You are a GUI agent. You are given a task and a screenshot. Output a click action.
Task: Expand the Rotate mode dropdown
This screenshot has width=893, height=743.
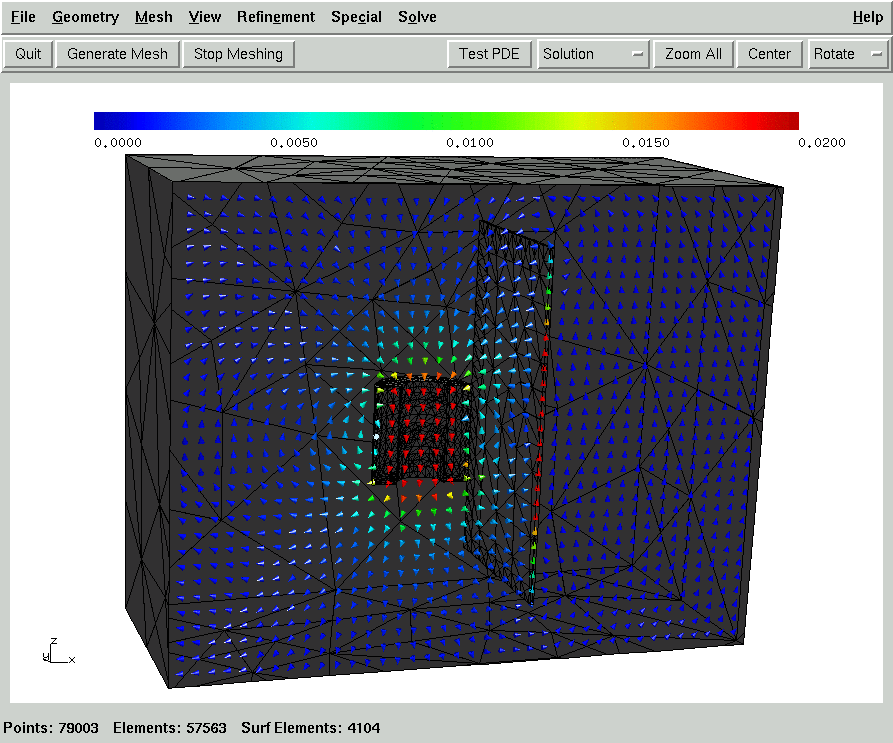pos(848,54)
